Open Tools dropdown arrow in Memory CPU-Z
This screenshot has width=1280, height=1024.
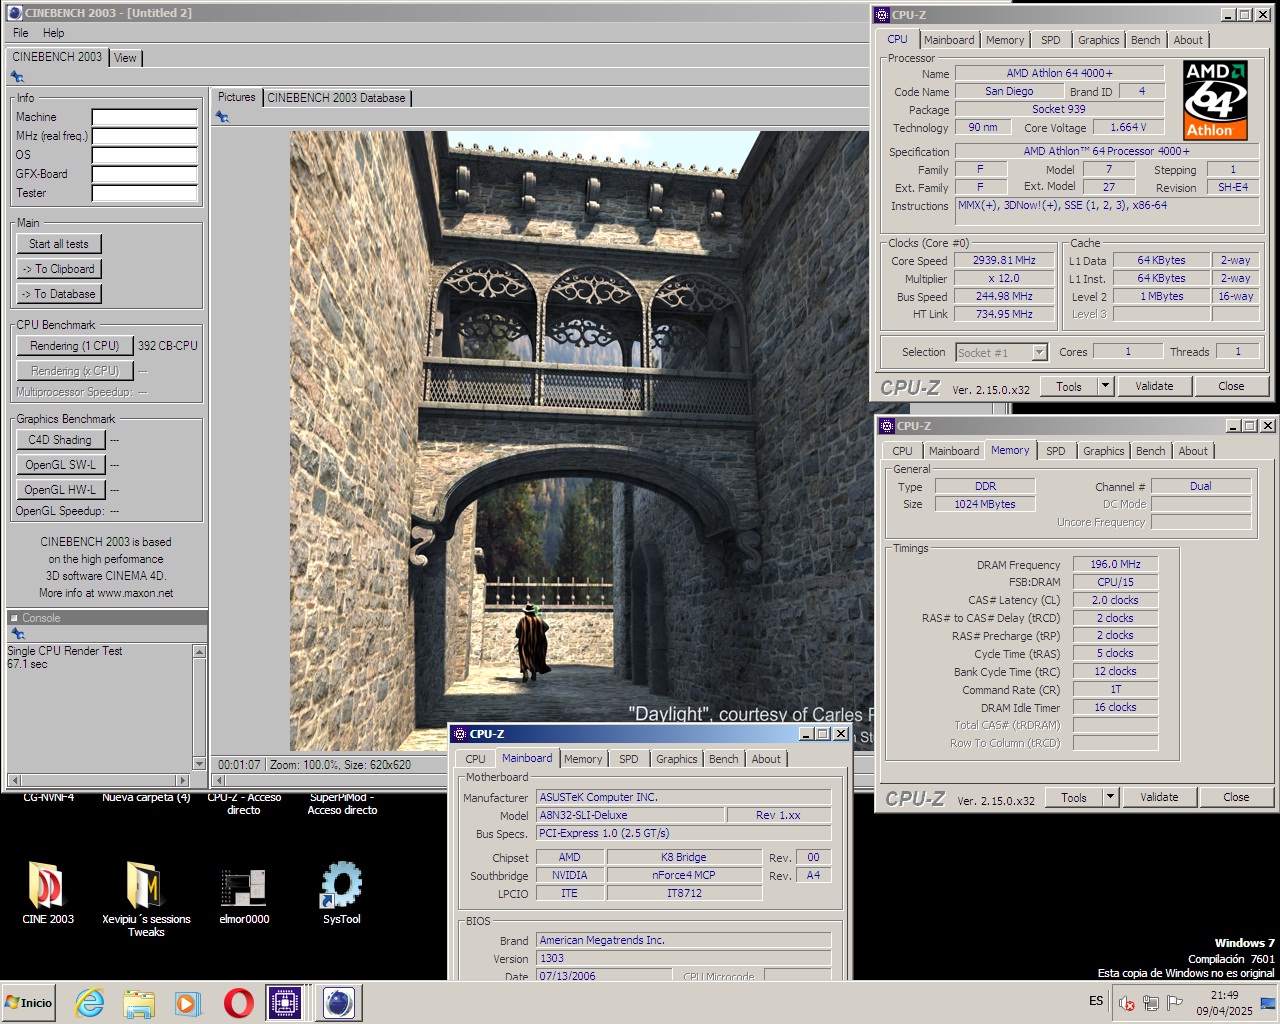[1110, 797]
